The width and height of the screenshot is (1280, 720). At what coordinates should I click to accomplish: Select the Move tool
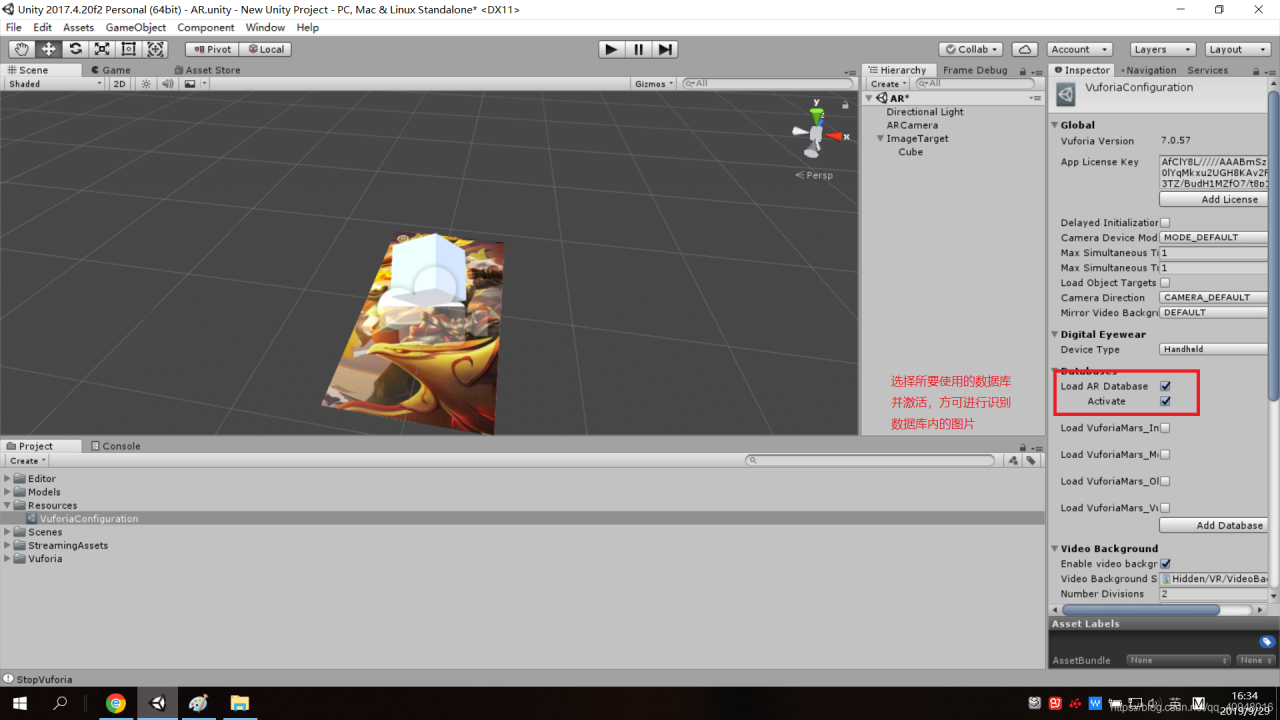[x=48, y=49]
